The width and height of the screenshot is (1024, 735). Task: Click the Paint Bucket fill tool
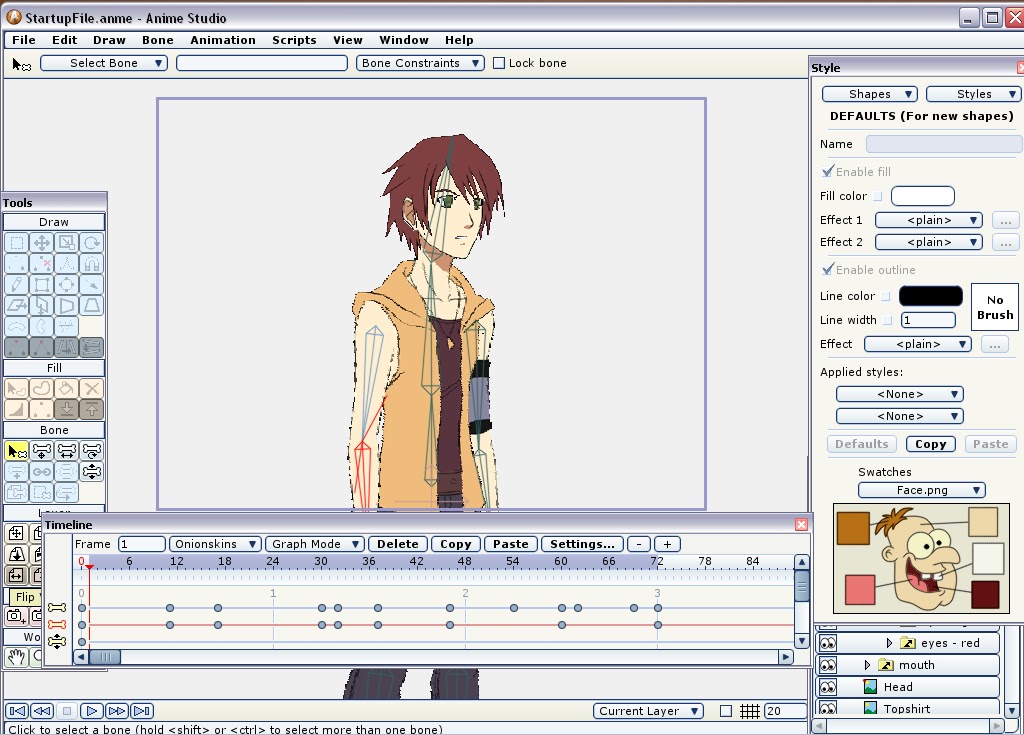click(66, 389)
